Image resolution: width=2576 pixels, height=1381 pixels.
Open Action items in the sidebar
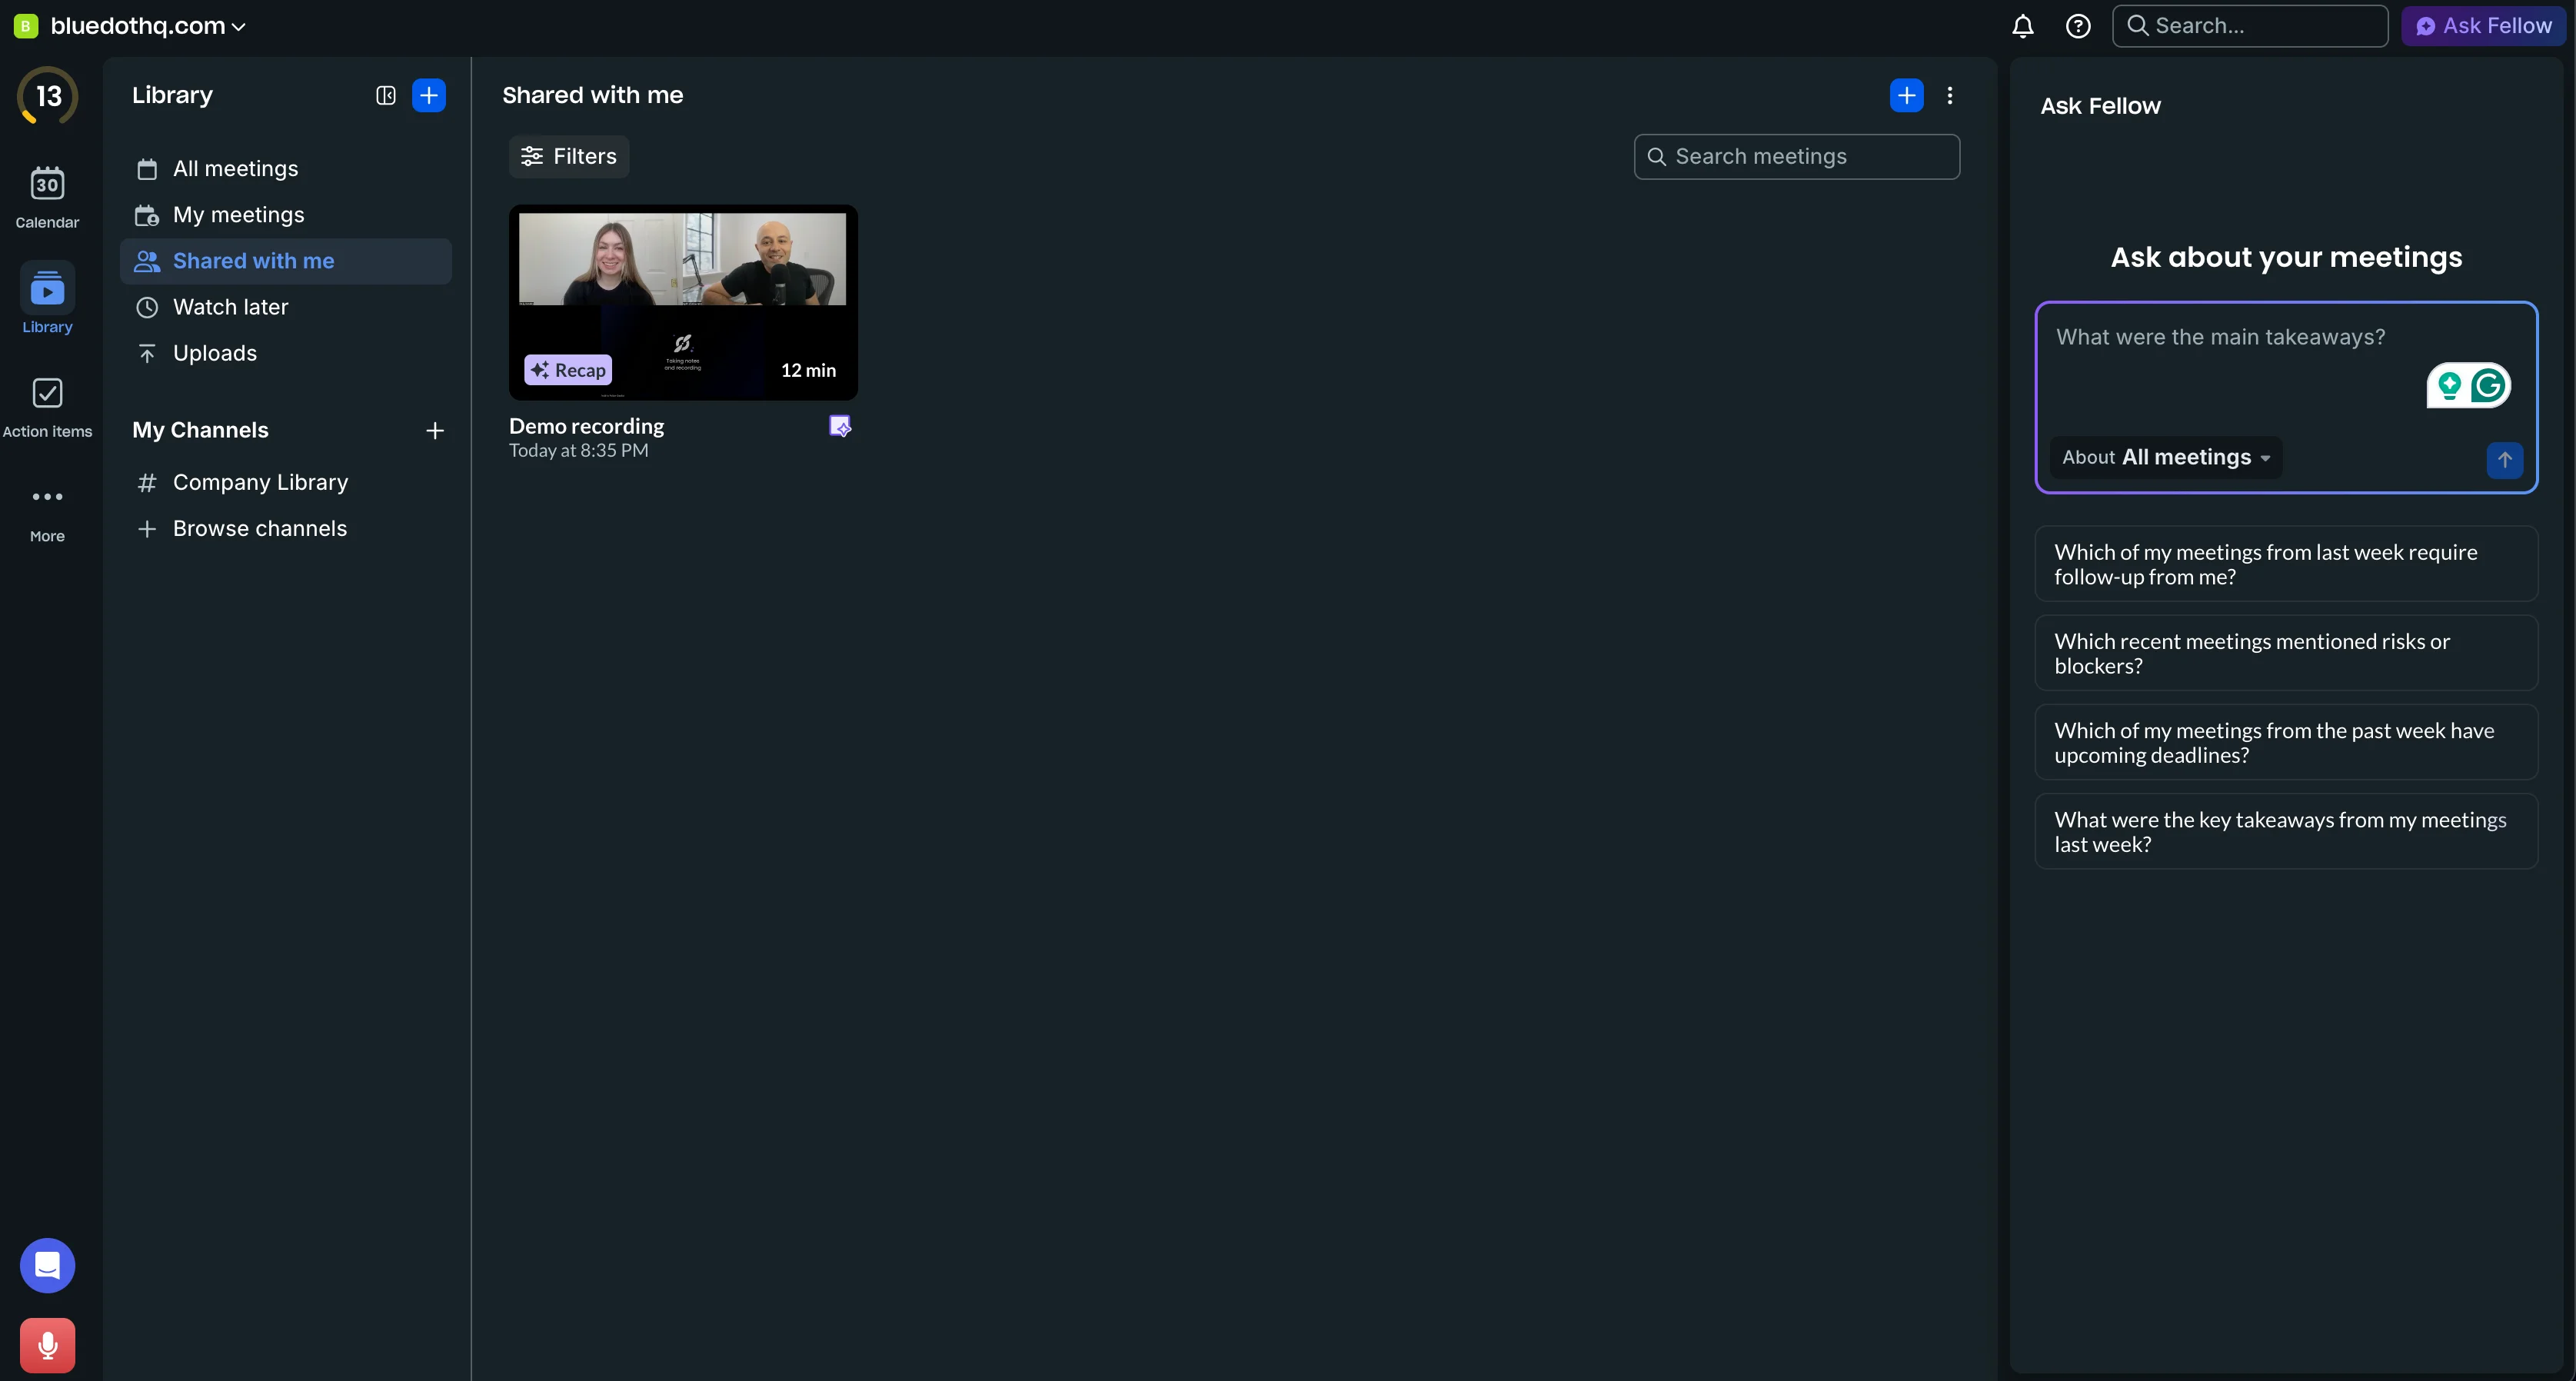point(47,407)
